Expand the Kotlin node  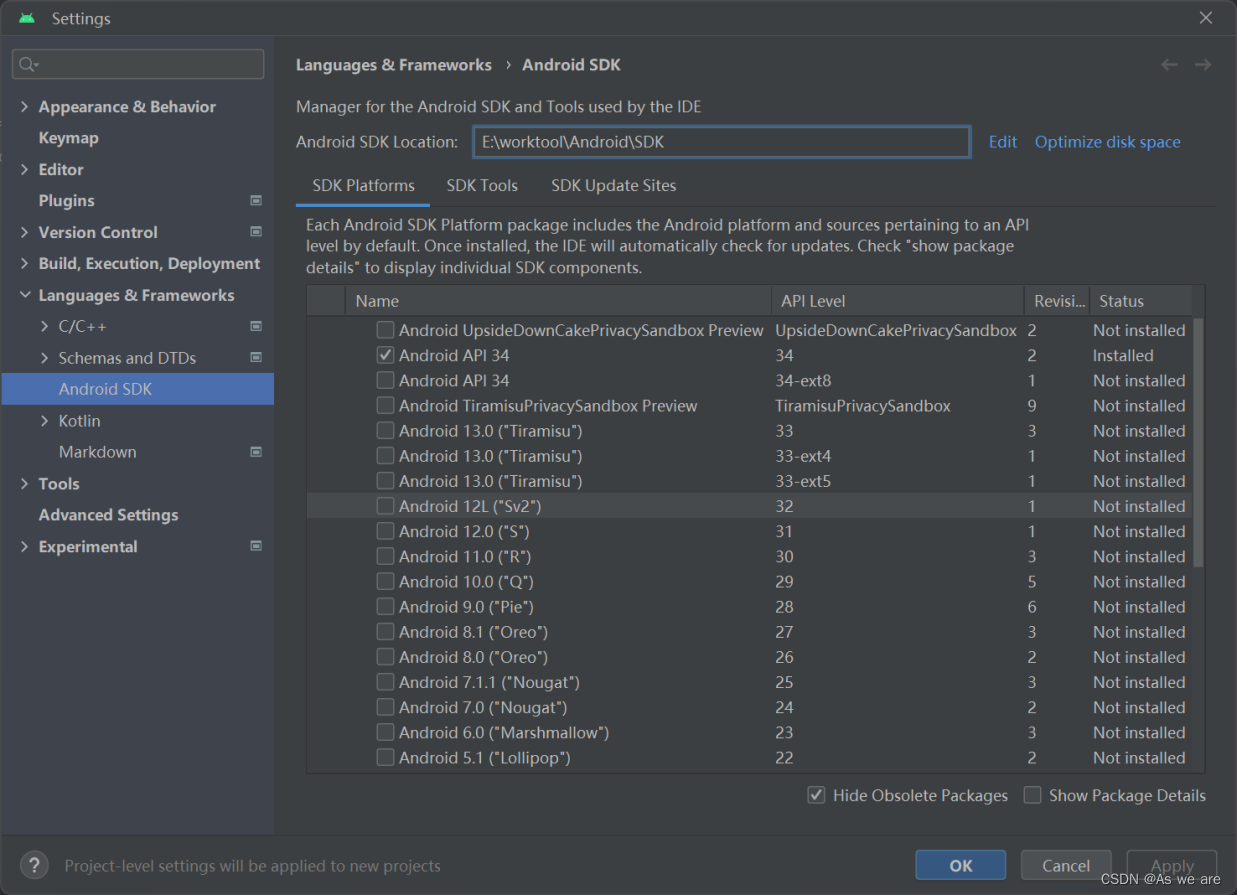tap(44, 421)
